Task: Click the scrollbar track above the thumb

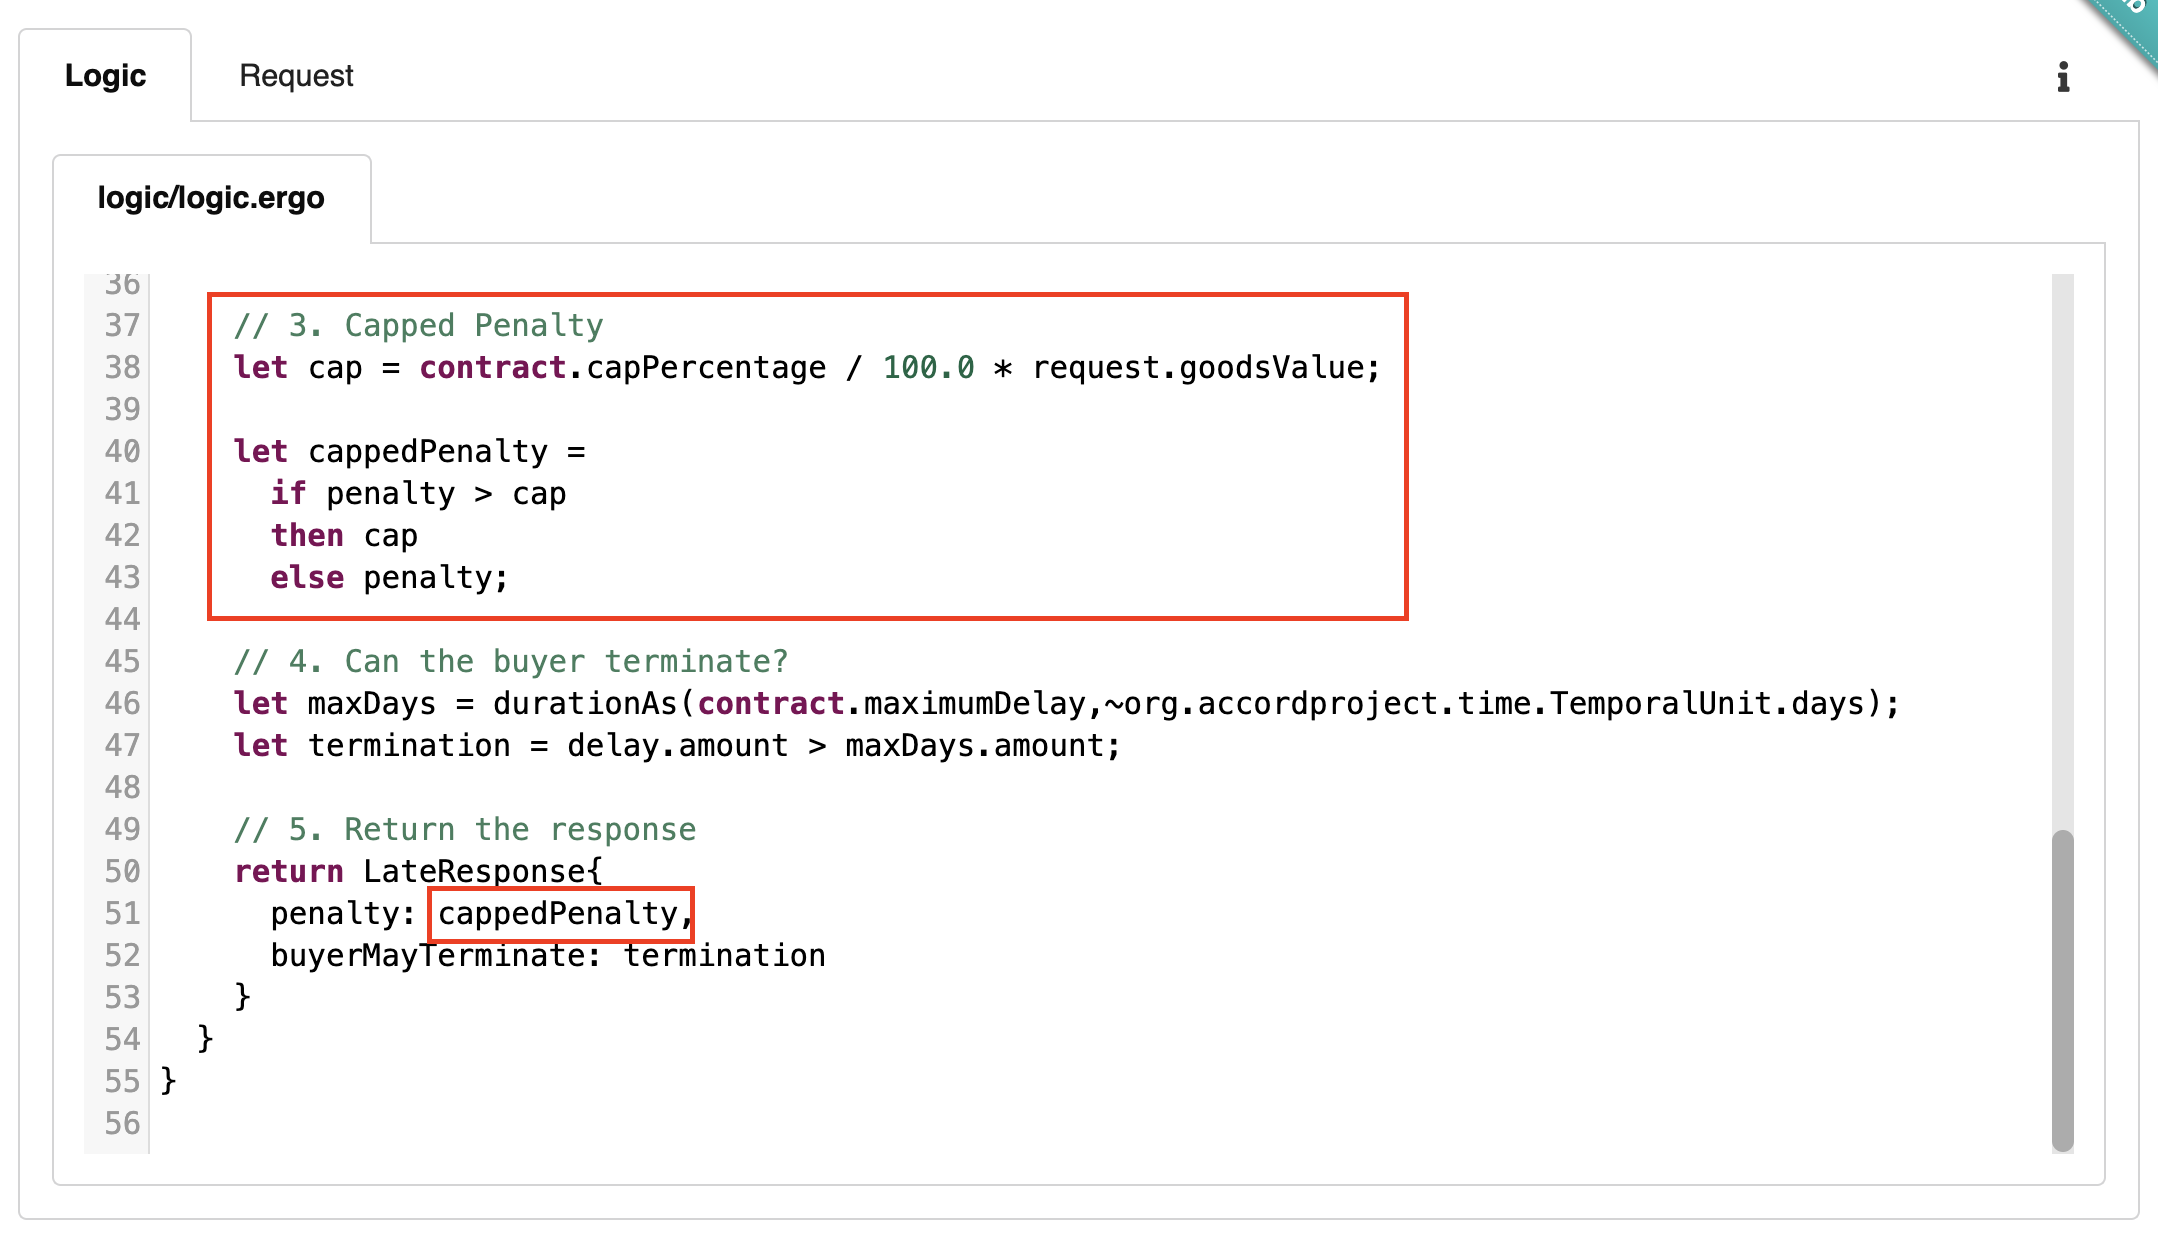Action: tap(2062, 550)
